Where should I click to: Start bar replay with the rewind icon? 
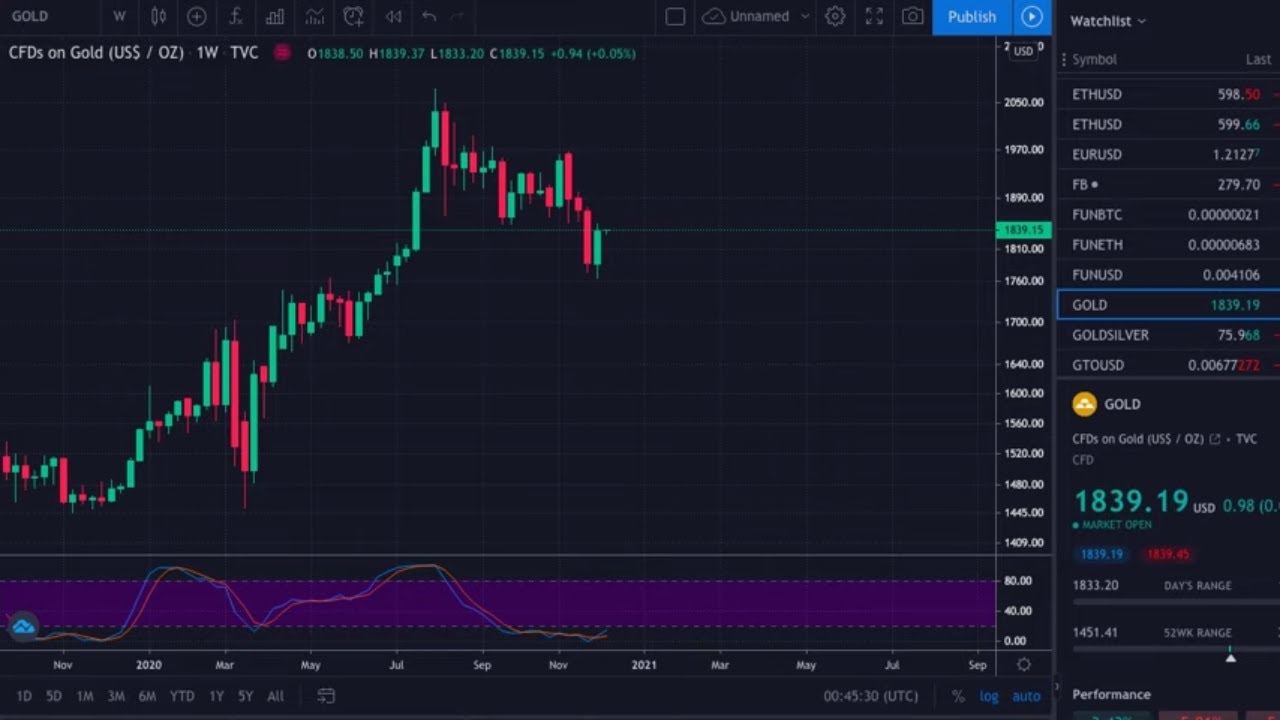(394, 16)
